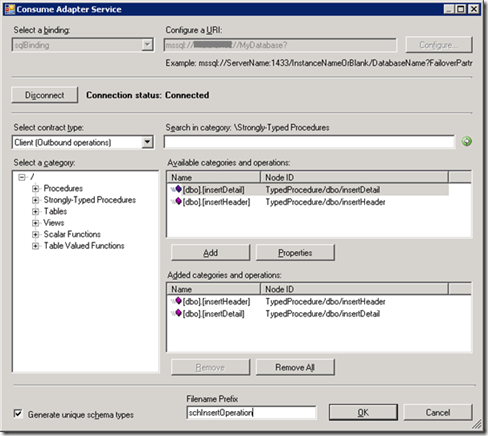Viewport: 488px width, 436px height.
Task: Select [dbo].[insertHeader] in added operations
Action: 216,301
